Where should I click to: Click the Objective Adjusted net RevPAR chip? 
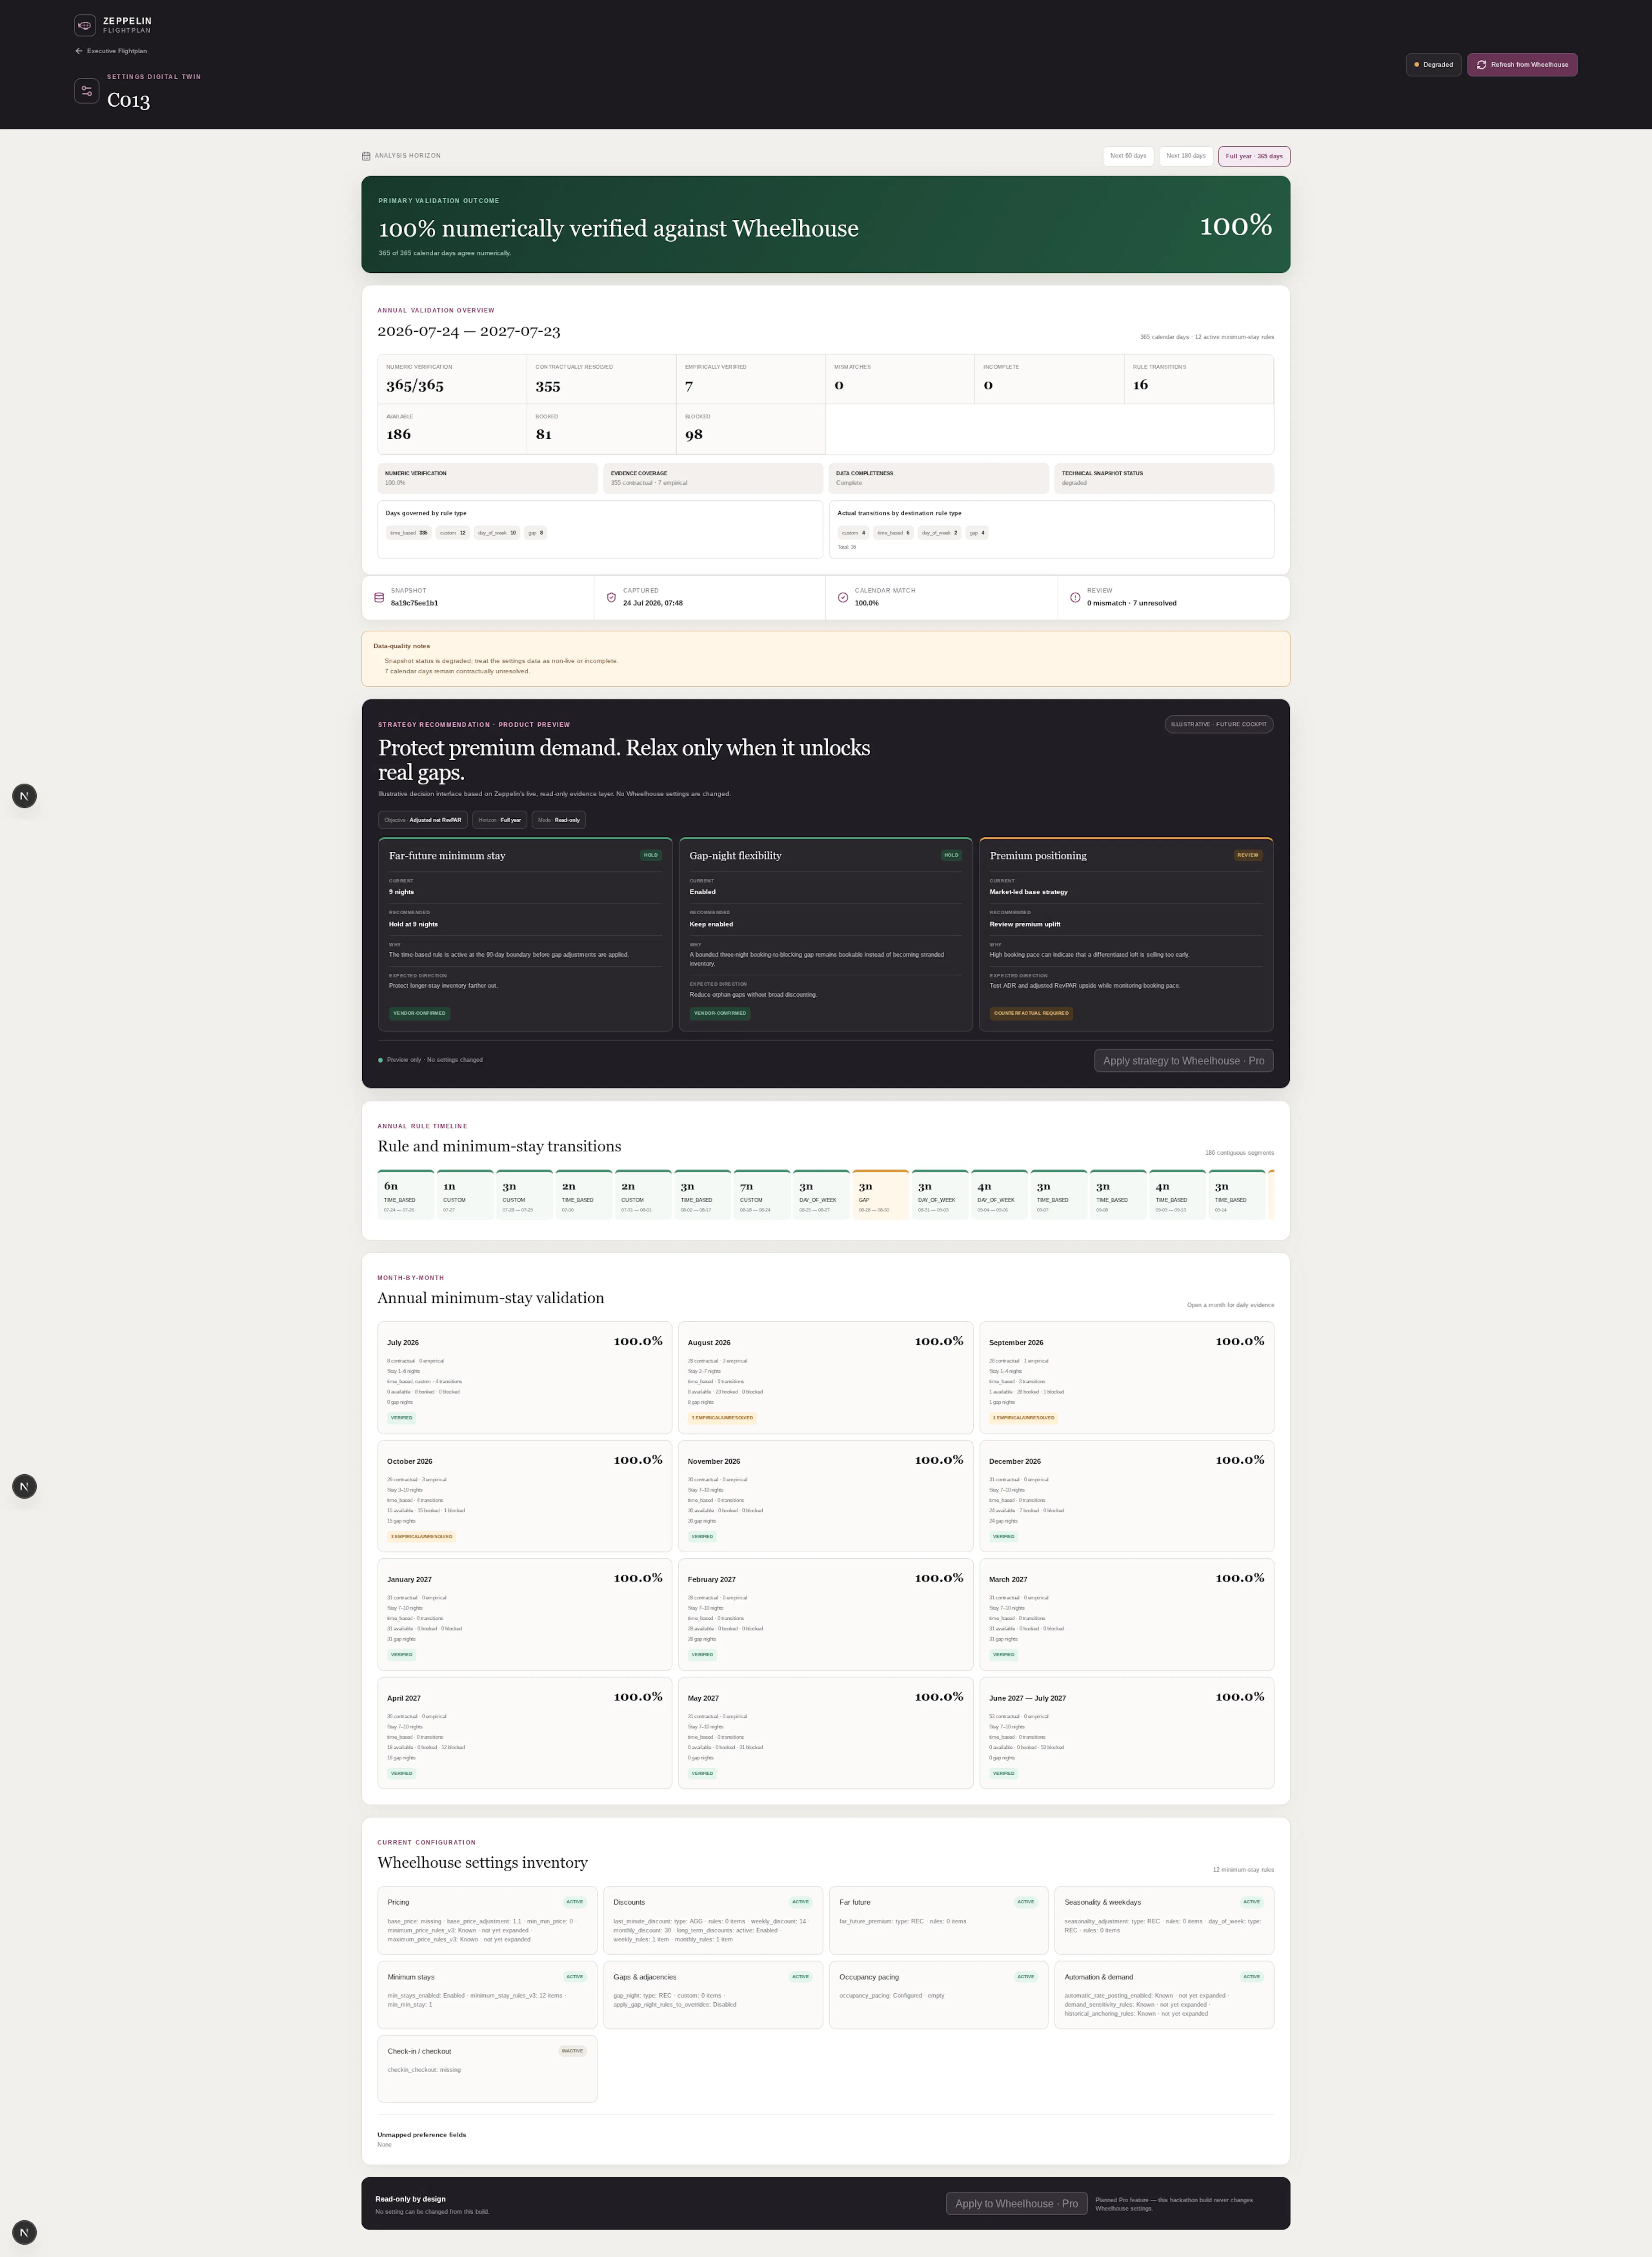(423, 820)
